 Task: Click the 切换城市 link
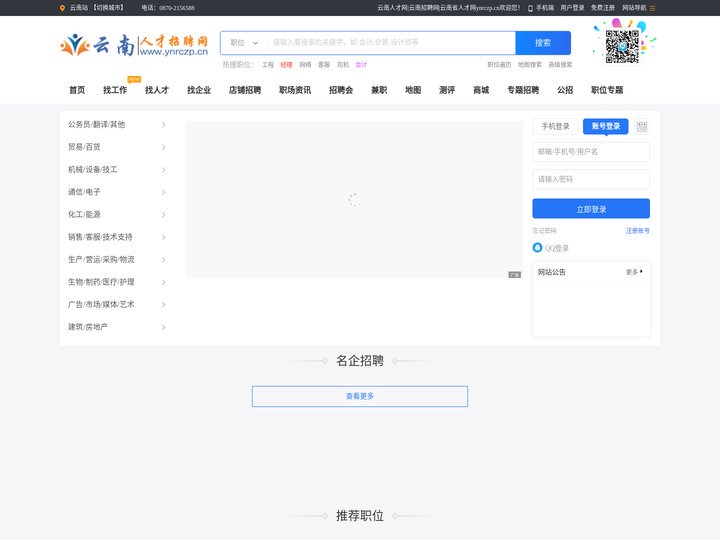[x=108, y=8]
